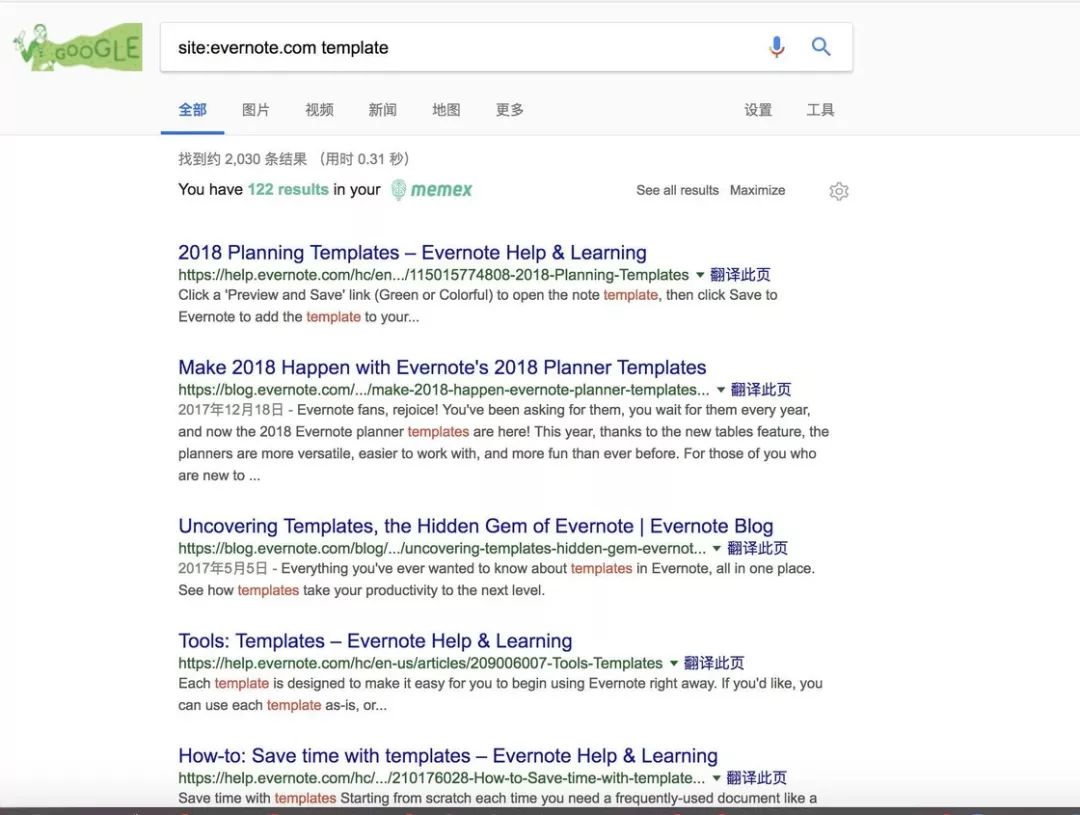Click the blue search magnifier icon
The image size is (1080, 815).
[820, 47]
